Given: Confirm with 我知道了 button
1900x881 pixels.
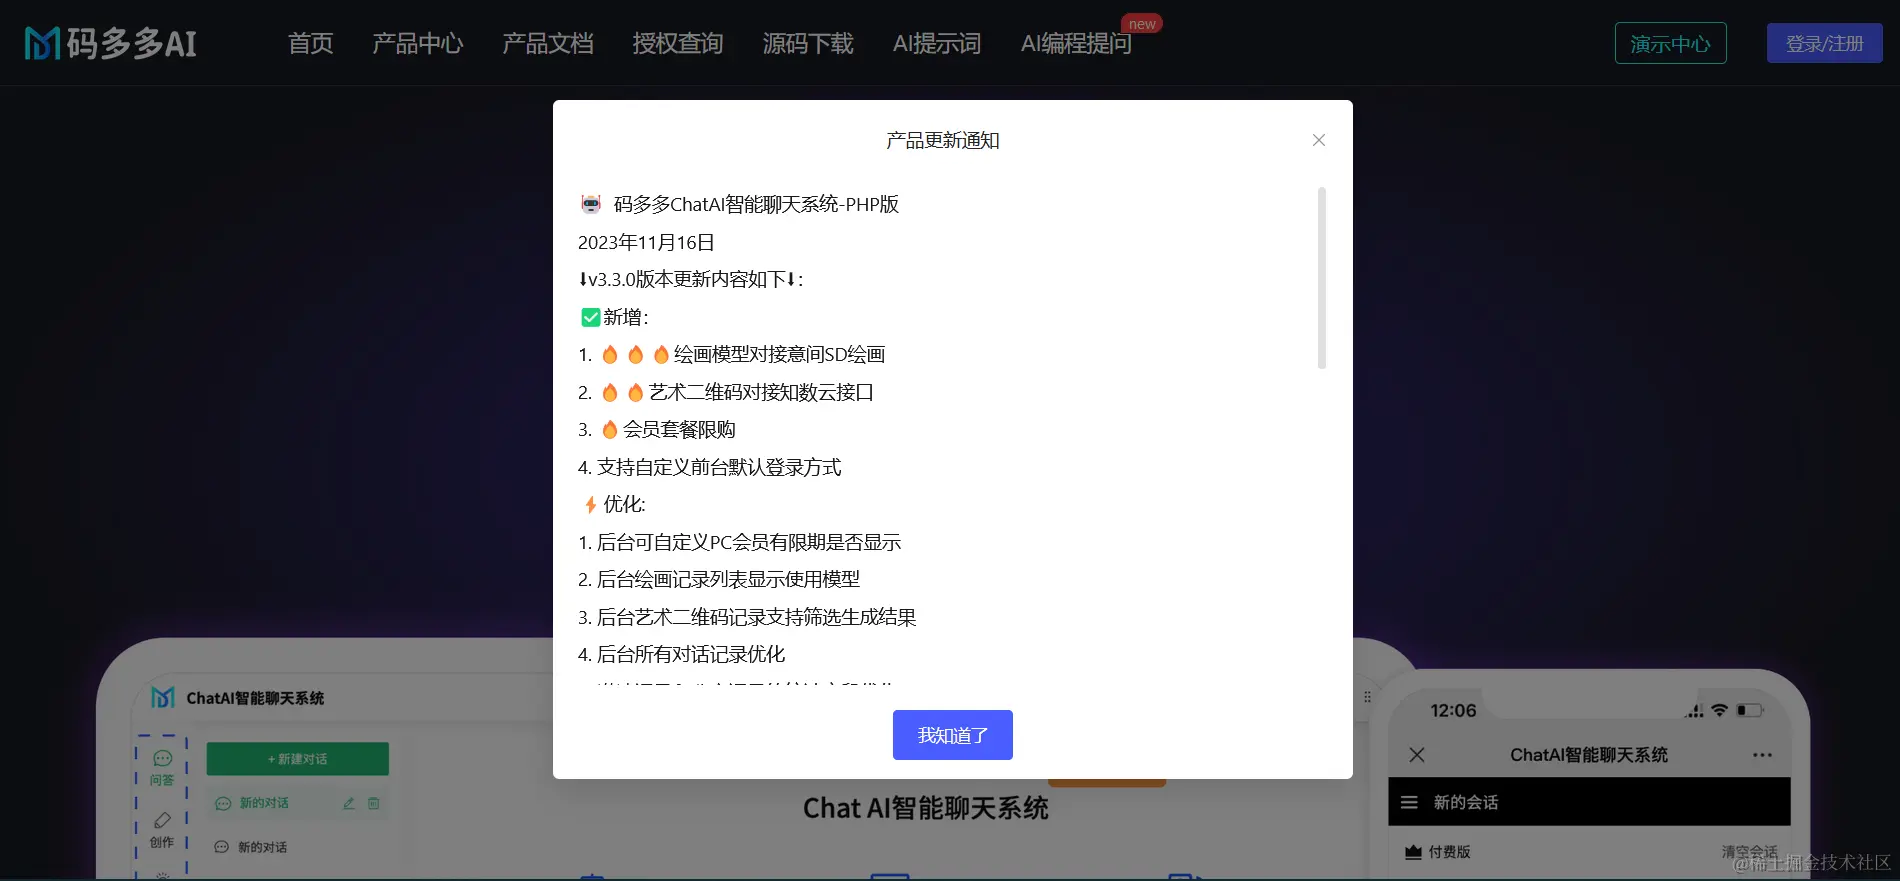Looking at the screenshot, I should click(952, 735).
